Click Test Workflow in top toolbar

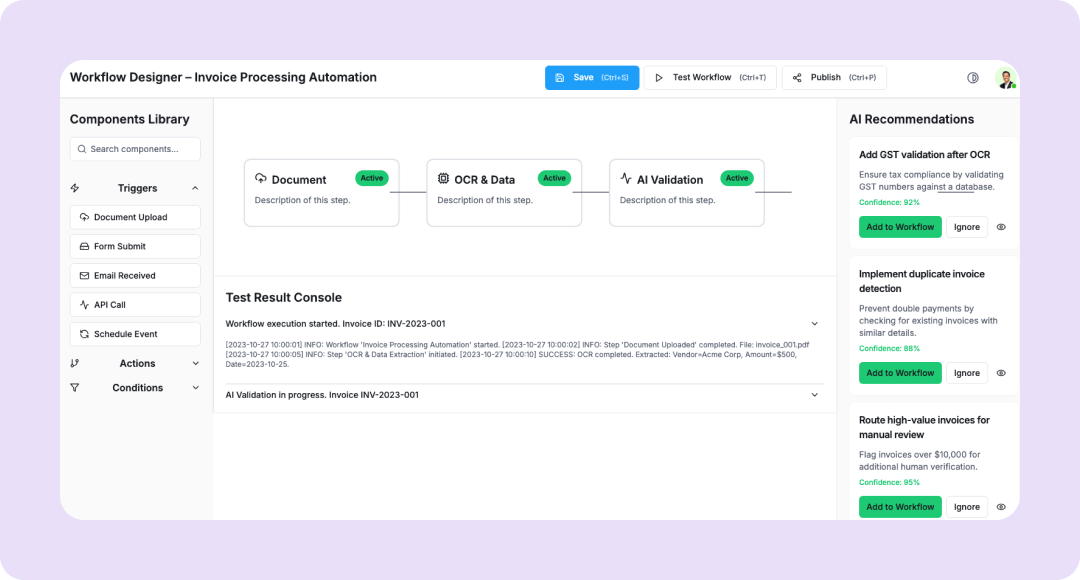[x=709, y=78]
